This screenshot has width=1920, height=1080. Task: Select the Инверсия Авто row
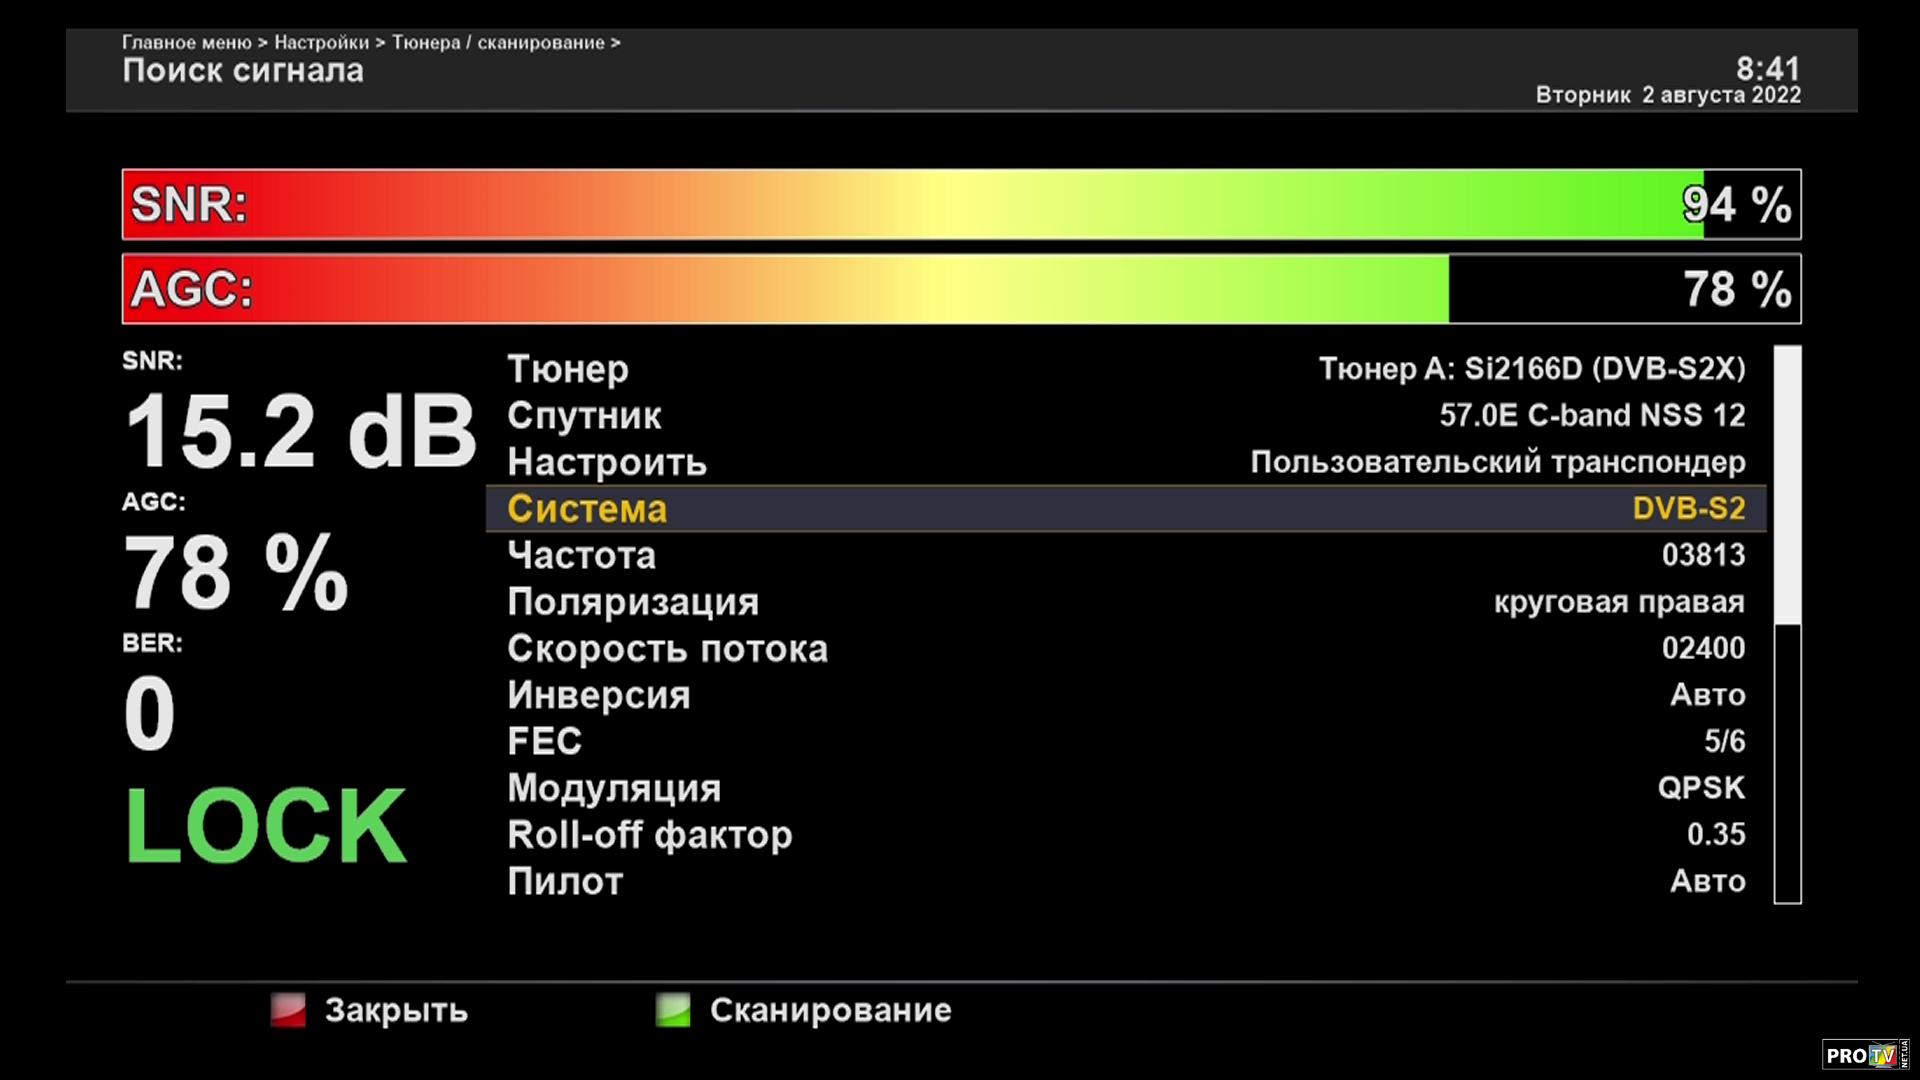(x=1125, y=695)
